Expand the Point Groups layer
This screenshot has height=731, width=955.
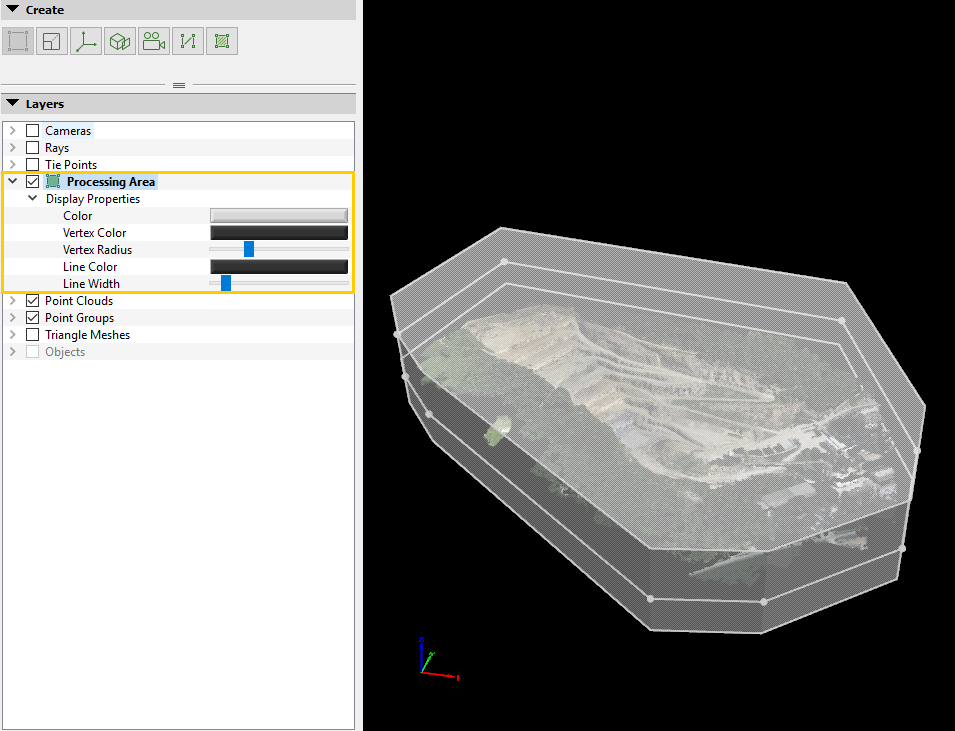[x=12, y=317]
